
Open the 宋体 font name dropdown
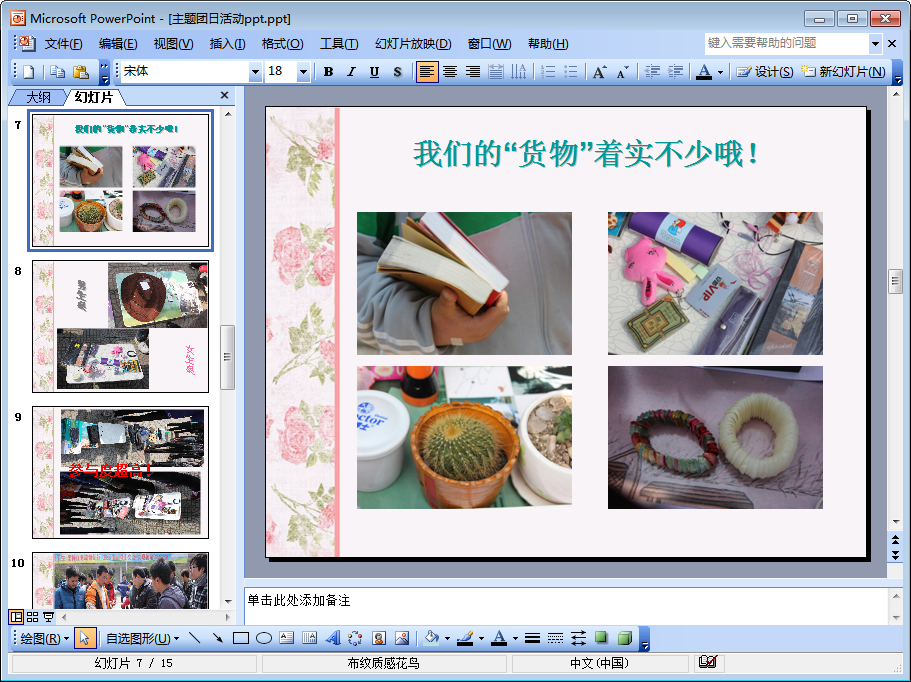(x=255, y=72)
